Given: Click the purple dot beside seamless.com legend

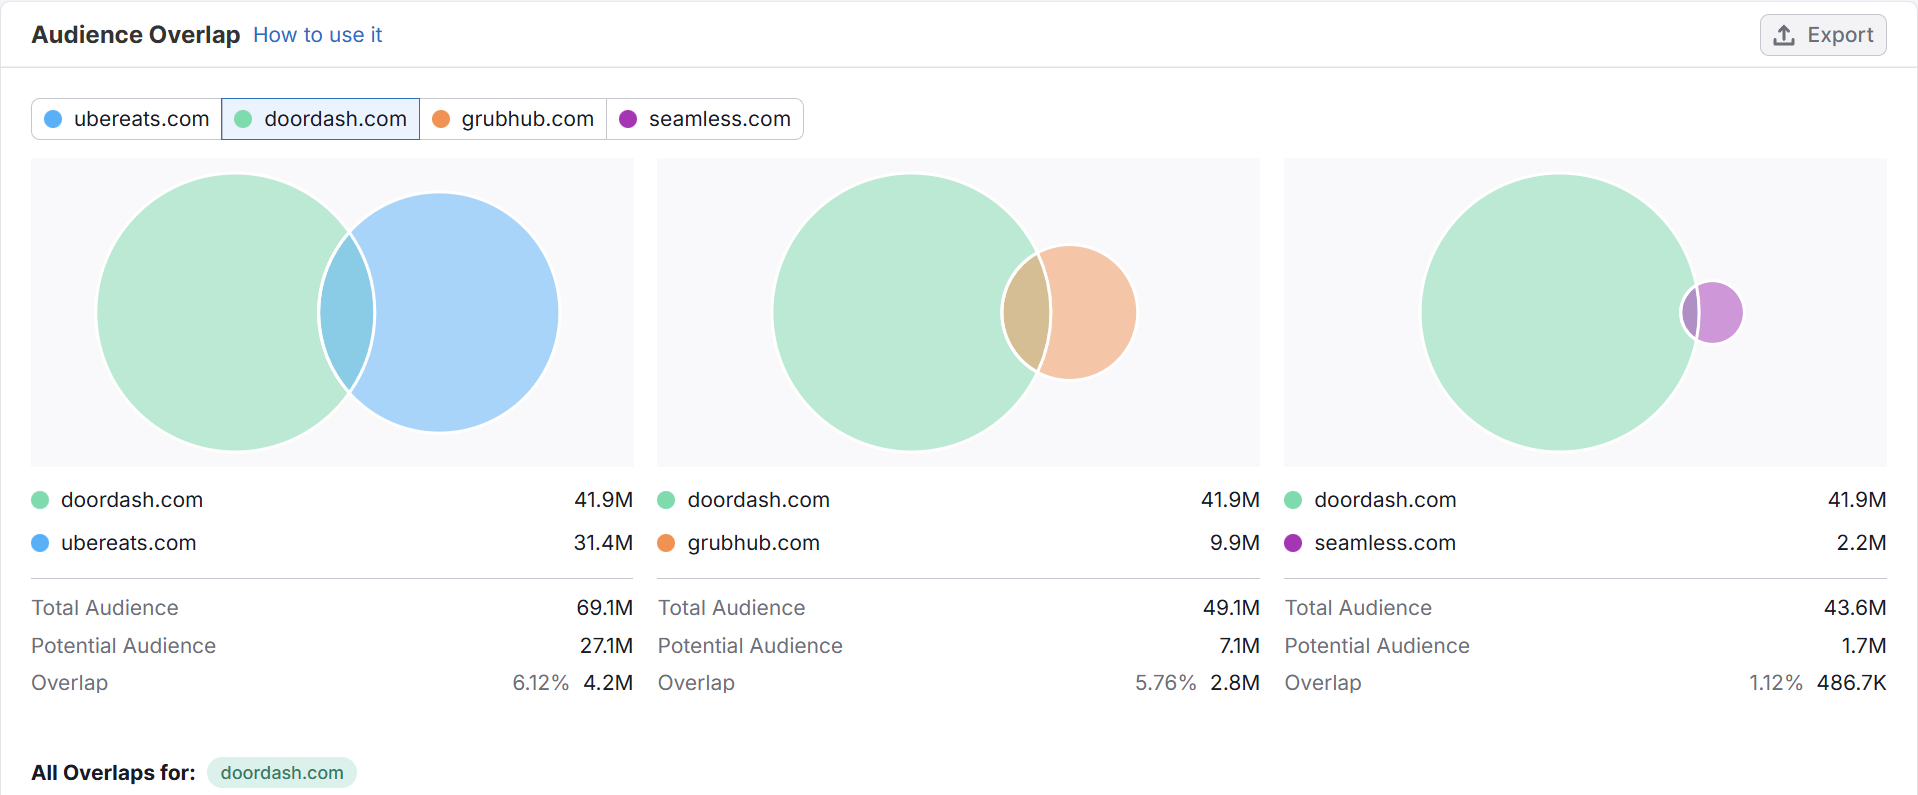Looking at the screenshot, I should [1293, 543].
